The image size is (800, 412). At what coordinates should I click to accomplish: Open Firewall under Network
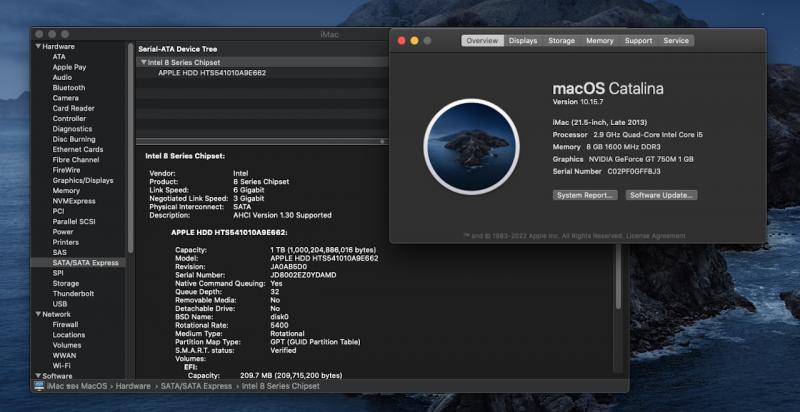tap(65, 324)
